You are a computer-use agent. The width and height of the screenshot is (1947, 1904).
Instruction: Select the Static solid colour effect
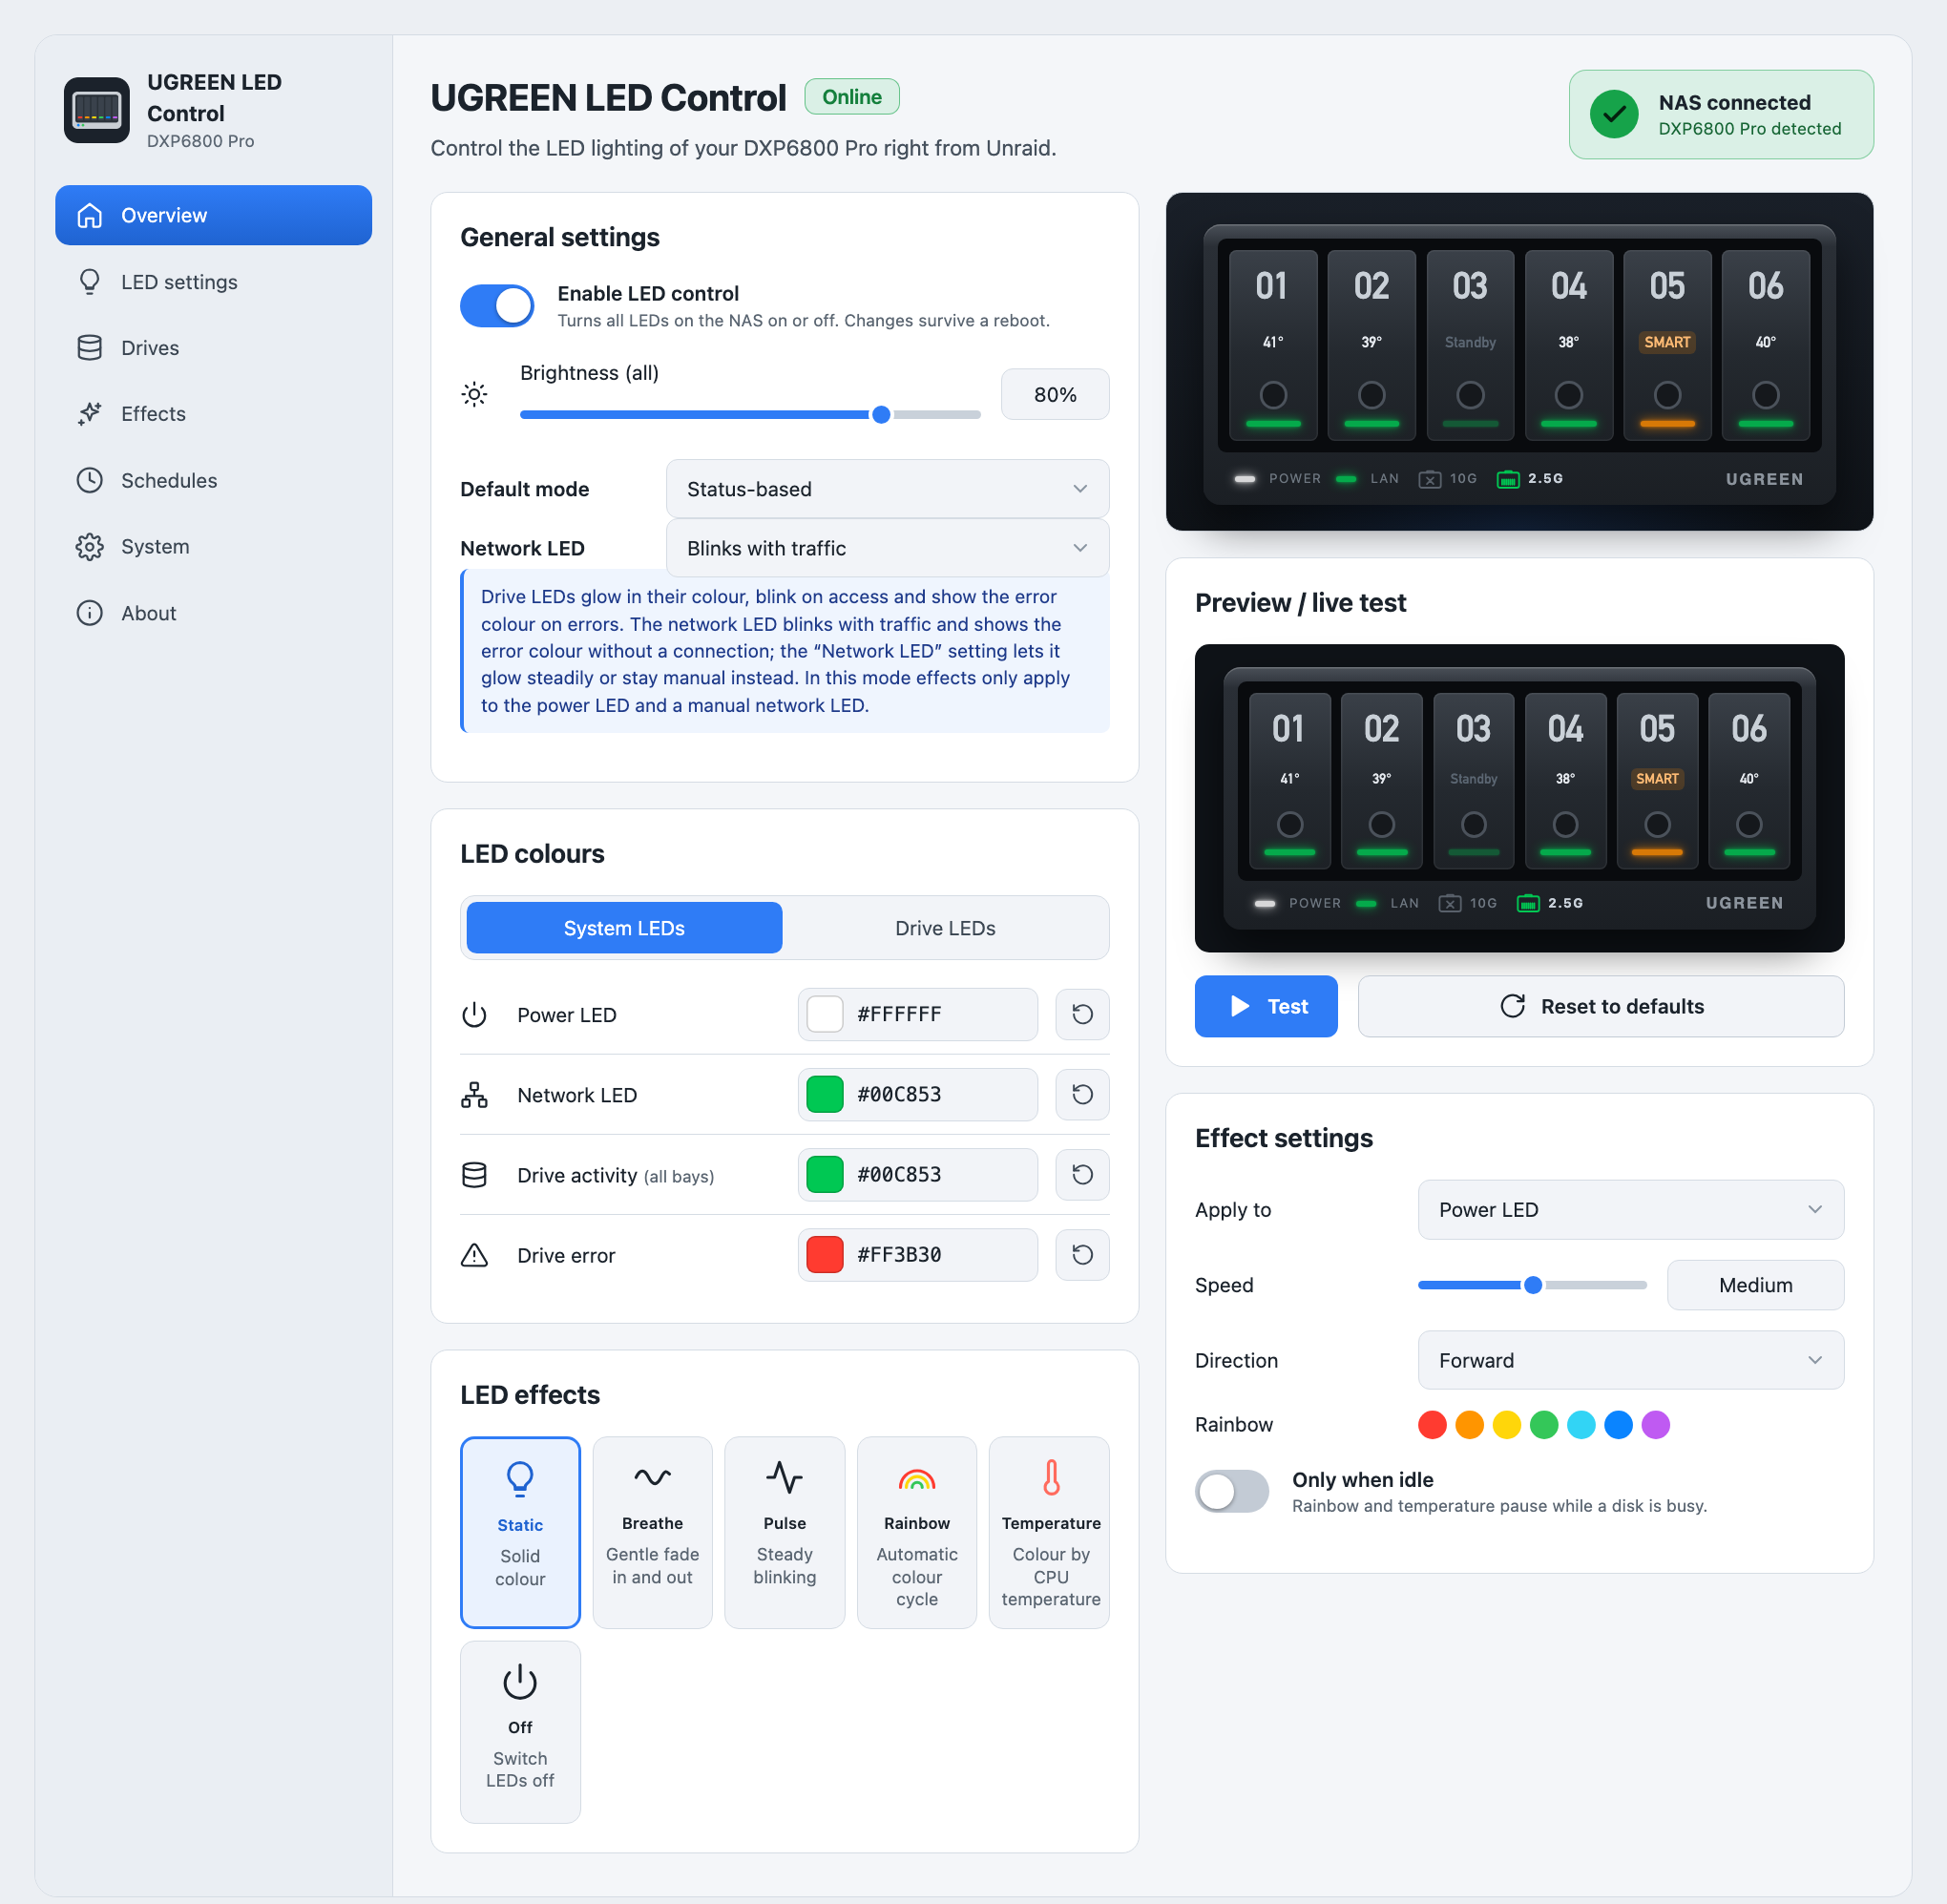point(520,1532)
